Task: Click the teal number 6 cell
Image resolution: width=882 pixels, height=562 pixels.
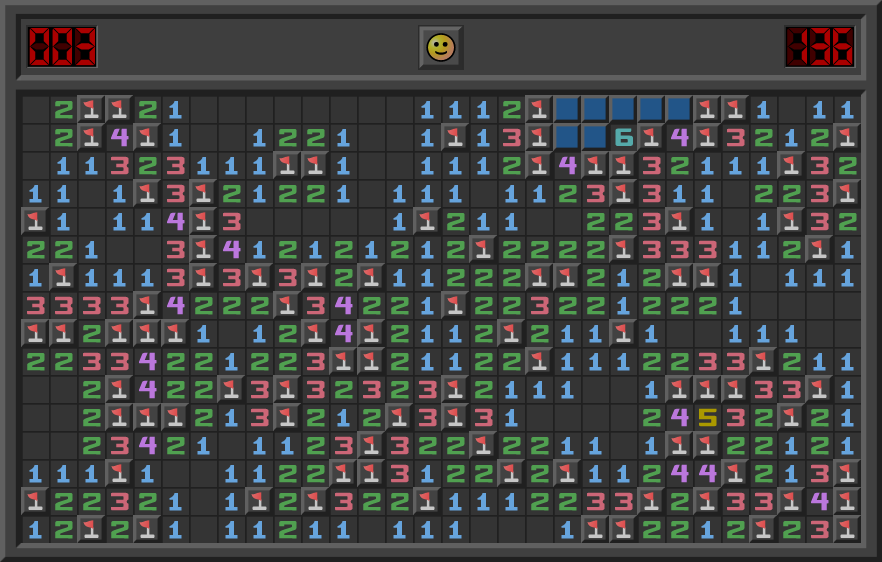Action: (x=623, y=137)
